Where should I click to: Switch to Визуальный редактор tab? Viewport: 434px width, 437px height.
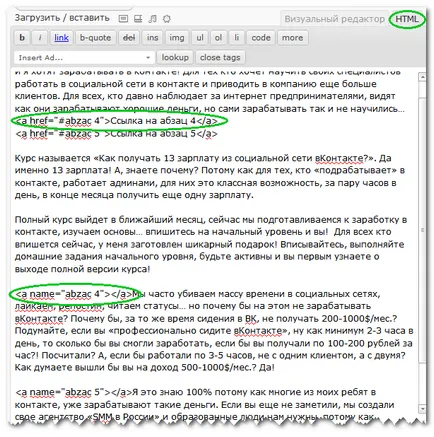click(x=334, y=19)
